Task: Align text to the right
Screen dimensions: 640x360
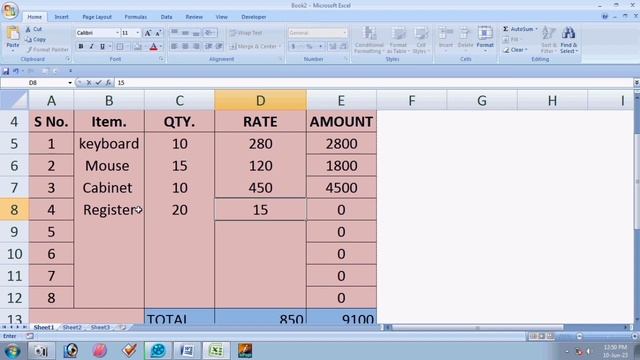Action: [x=196, y=47]
